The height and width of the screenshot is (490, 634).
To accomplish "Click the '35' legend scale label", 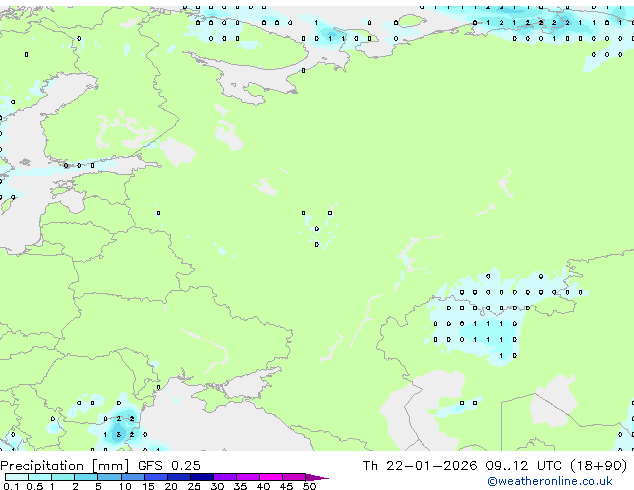I will click(x=241, y=486).
